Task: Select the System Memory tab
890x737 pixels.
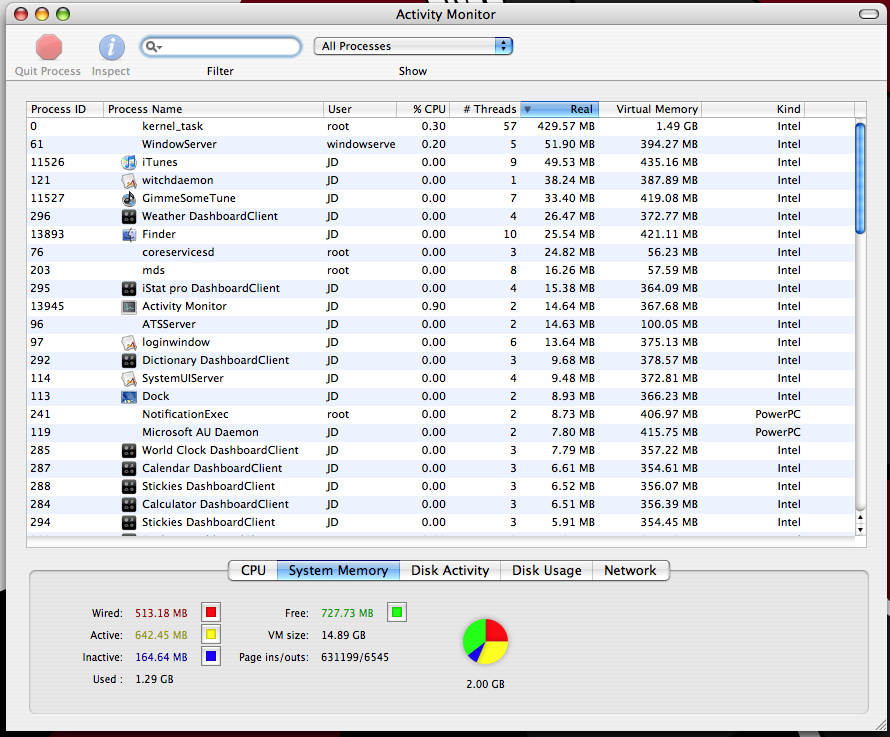Action: tap(338, 570)
